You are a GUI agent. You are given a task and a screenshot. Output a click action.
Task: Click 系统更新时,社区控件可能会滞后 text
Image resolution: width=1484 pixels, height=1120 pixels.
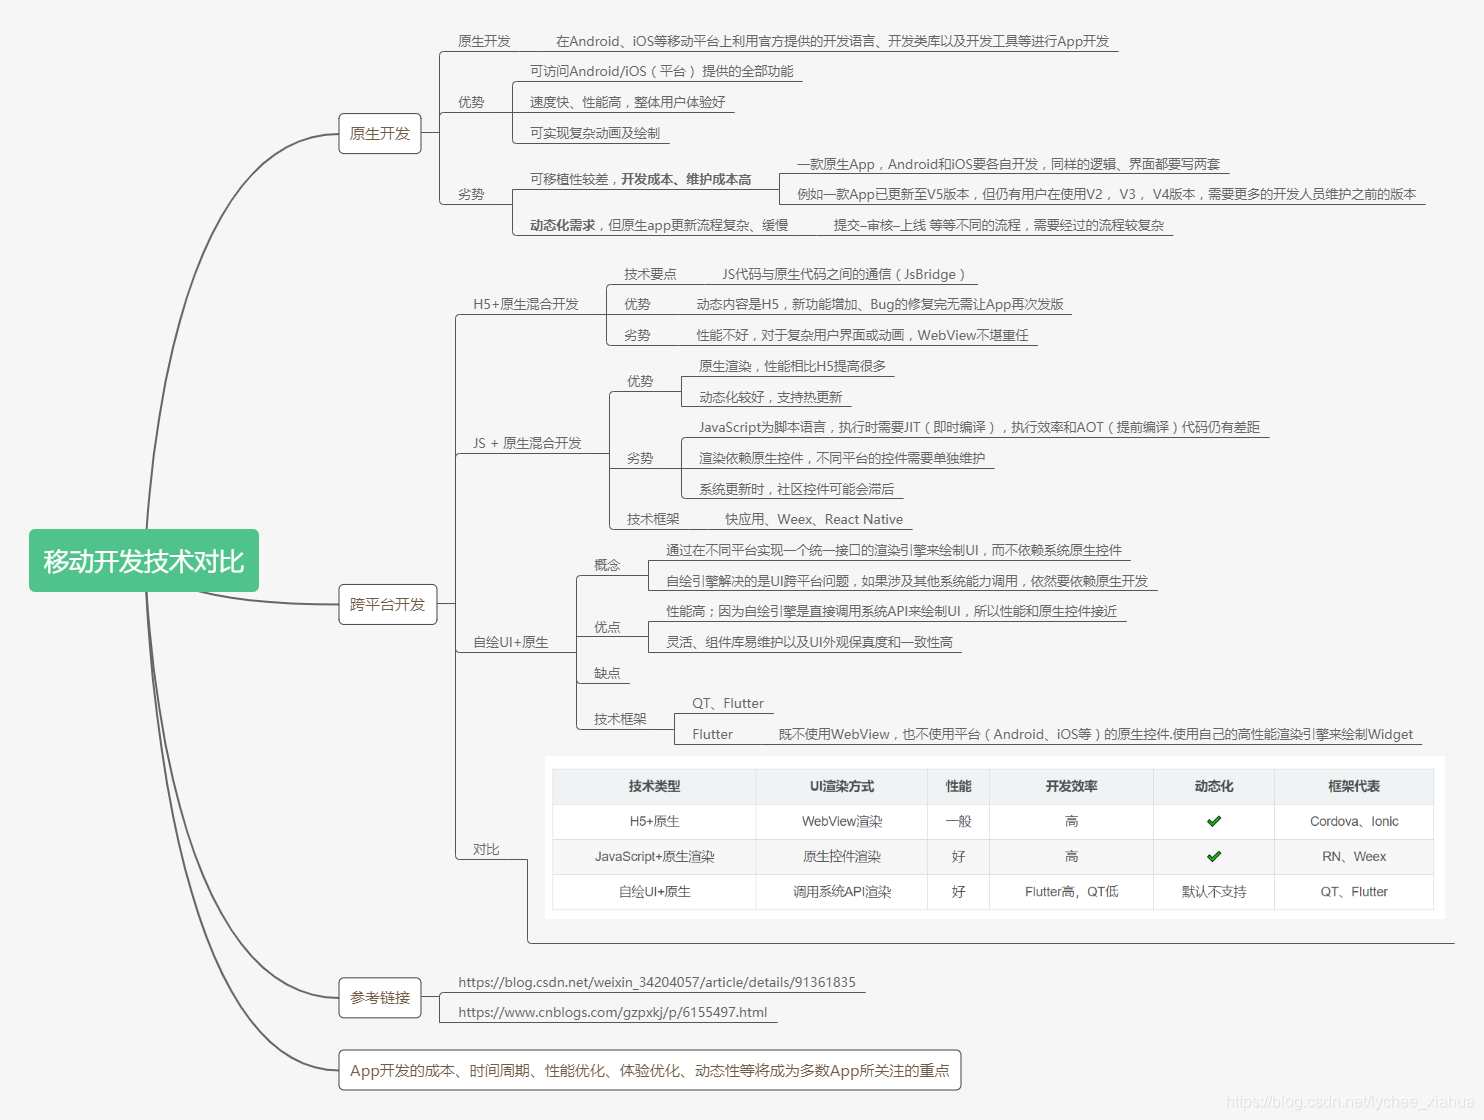click(x=797, y=489)
